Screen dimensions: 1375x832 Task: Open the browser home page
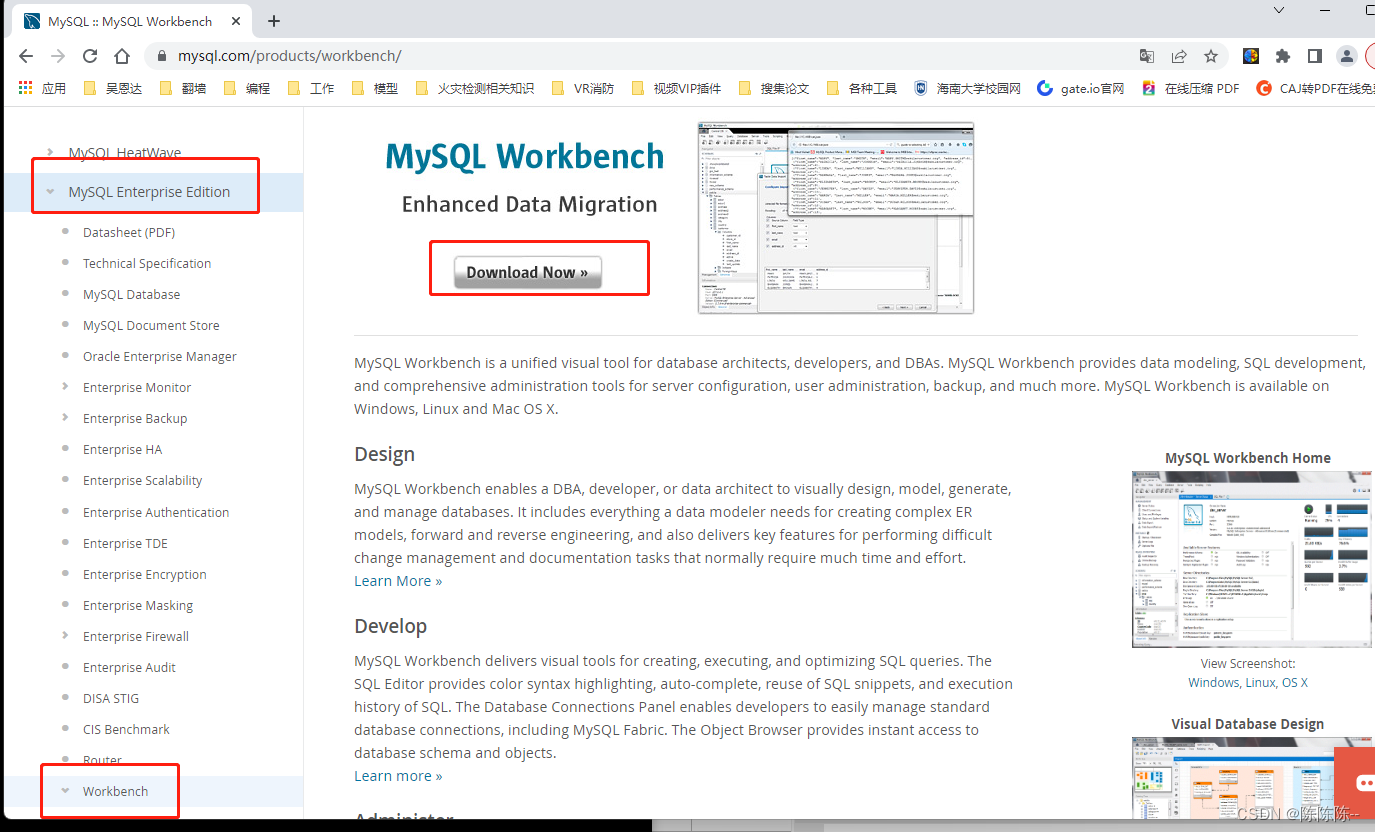(x=122, y=56)
